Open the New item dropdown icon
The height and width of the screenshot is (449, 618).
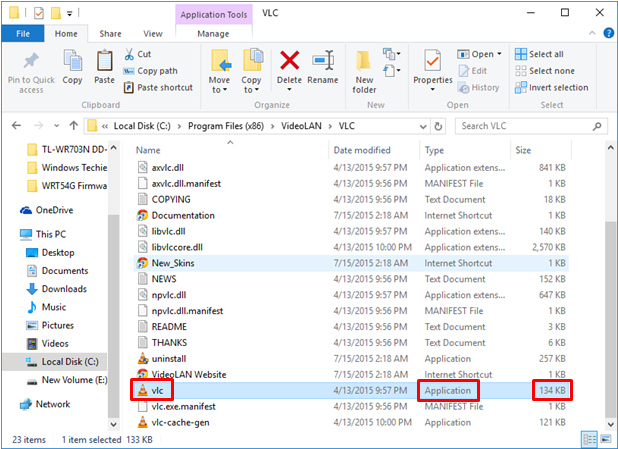tap(392, 54)
